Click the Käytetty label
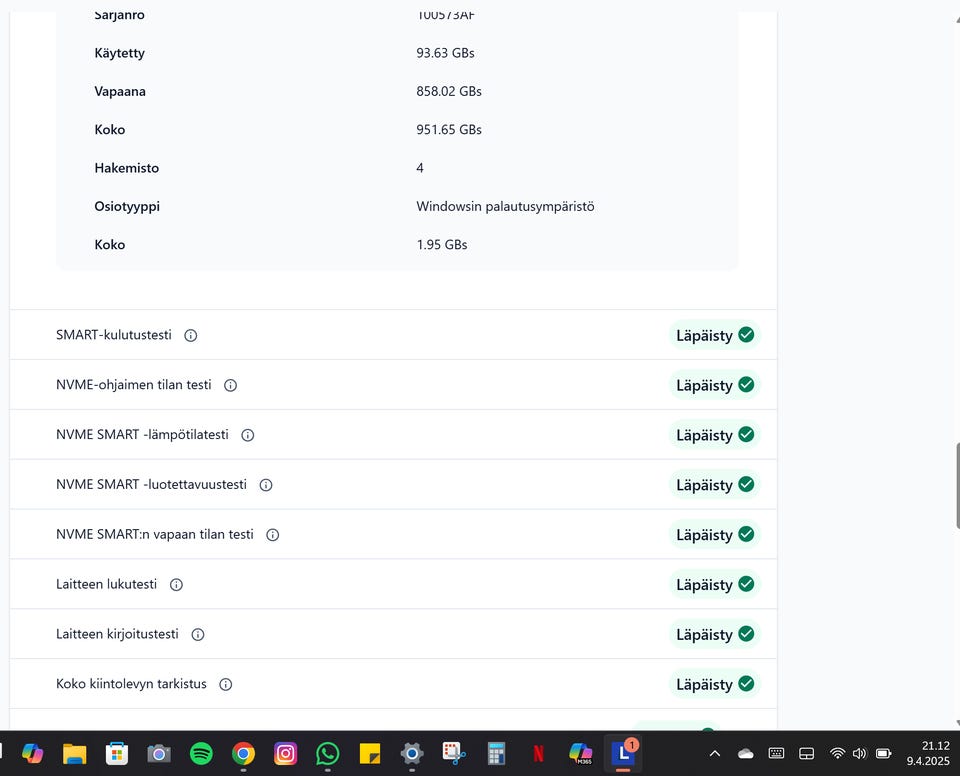960x776 pixels. click(119, 53)
